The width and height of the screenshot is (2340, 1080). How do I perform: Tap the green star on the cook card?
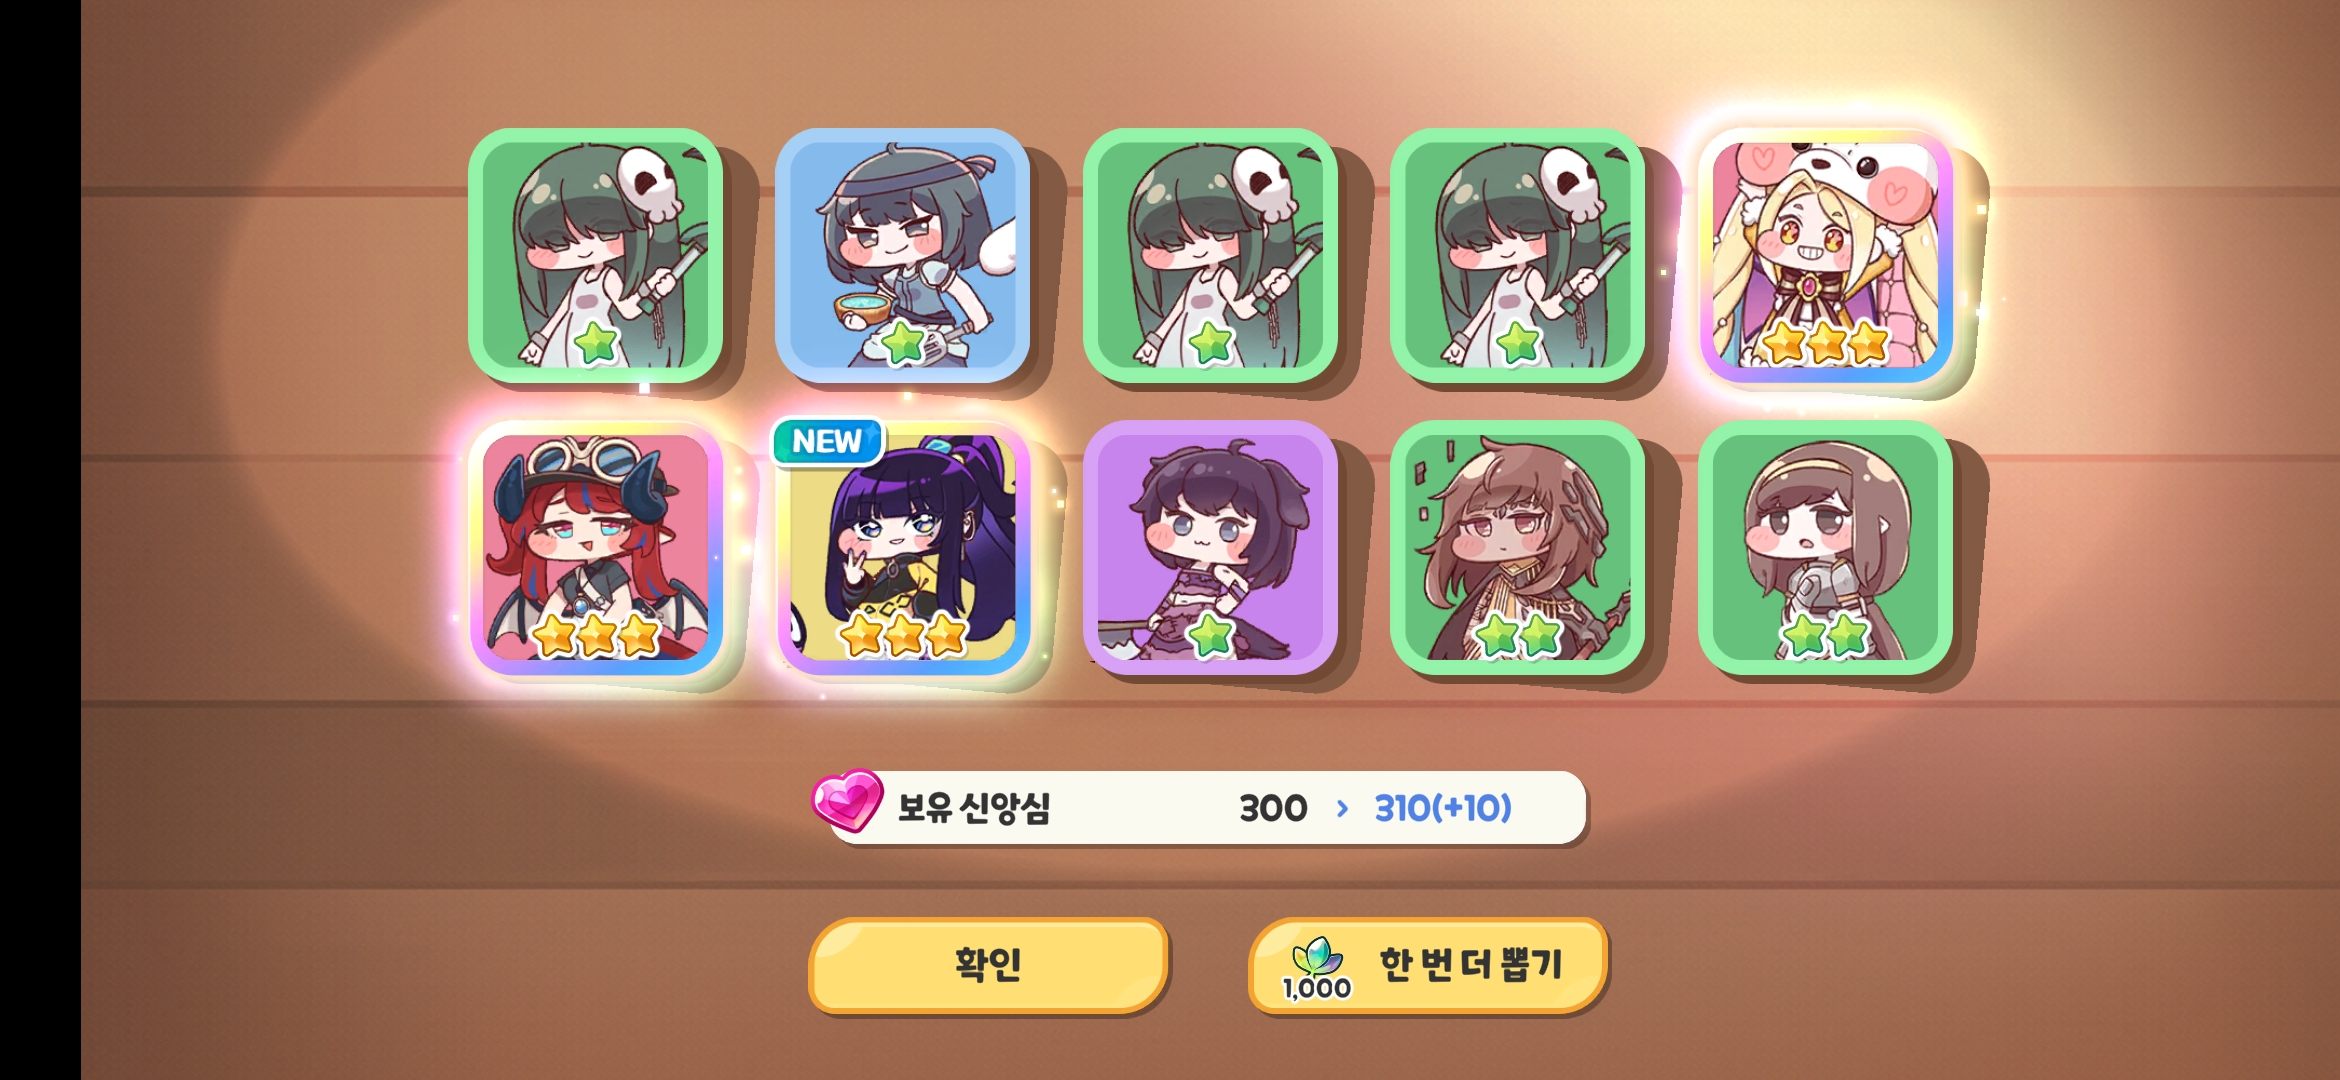point(903,343)
